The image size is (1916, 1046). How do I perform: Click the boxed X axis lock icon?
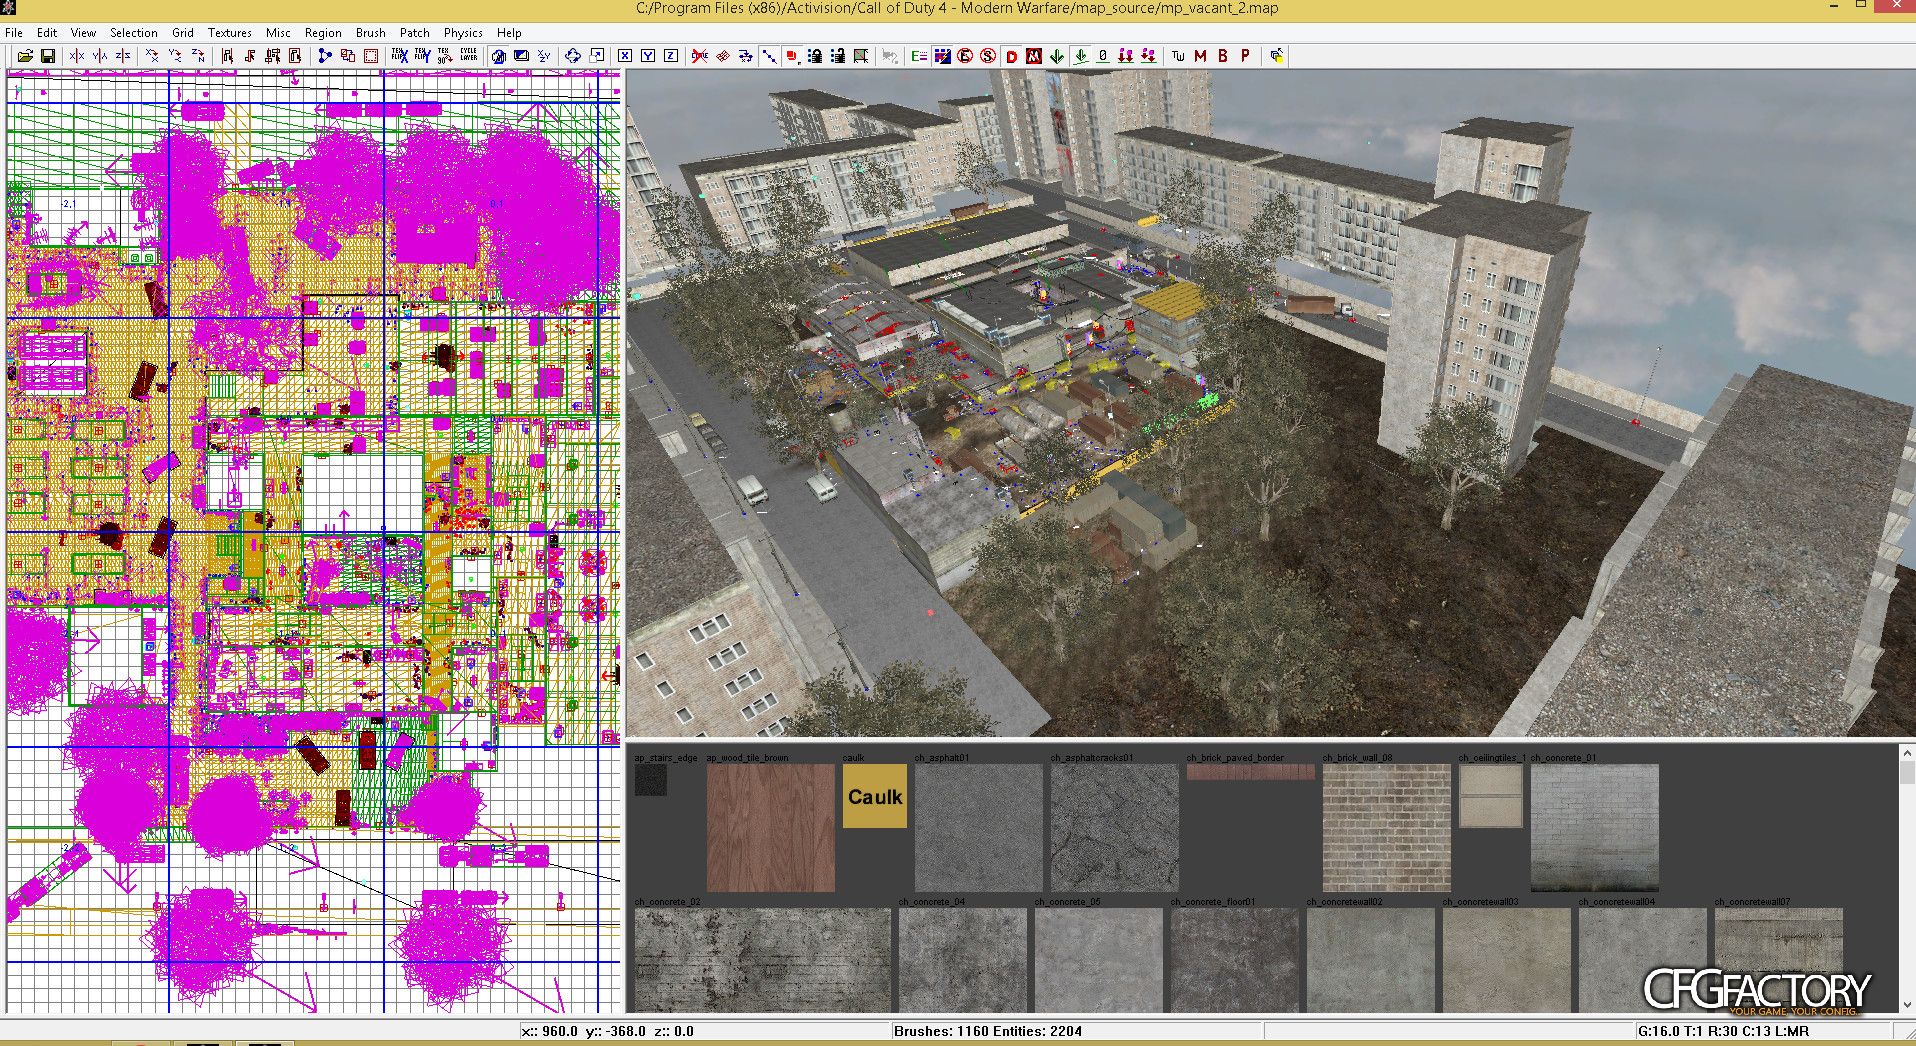625,56
